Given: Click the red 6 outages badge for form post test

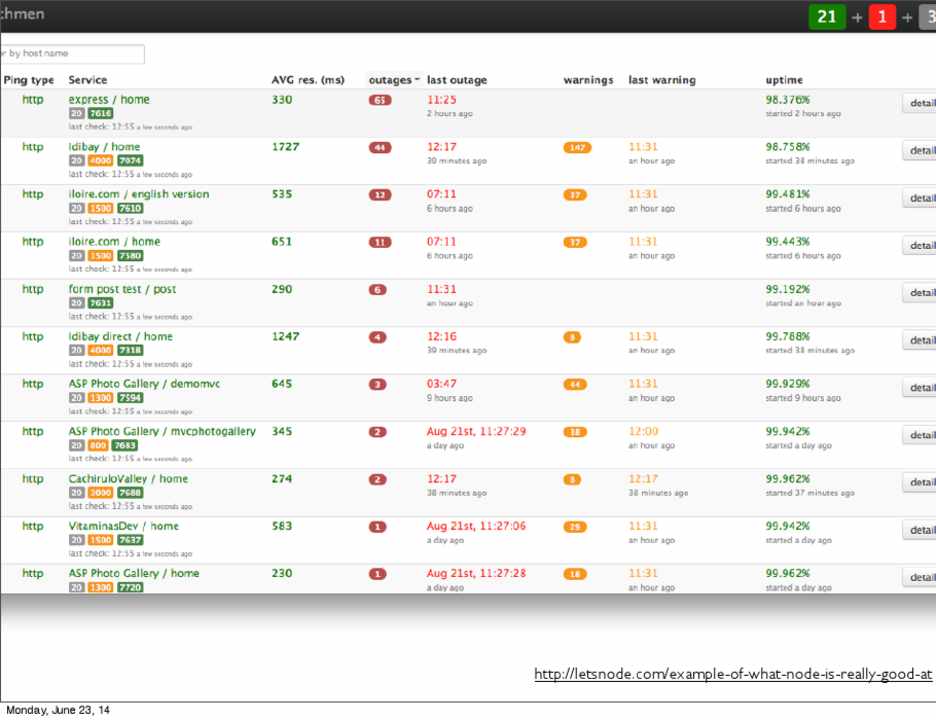Looking at the screenshot, I should [378, 290].
